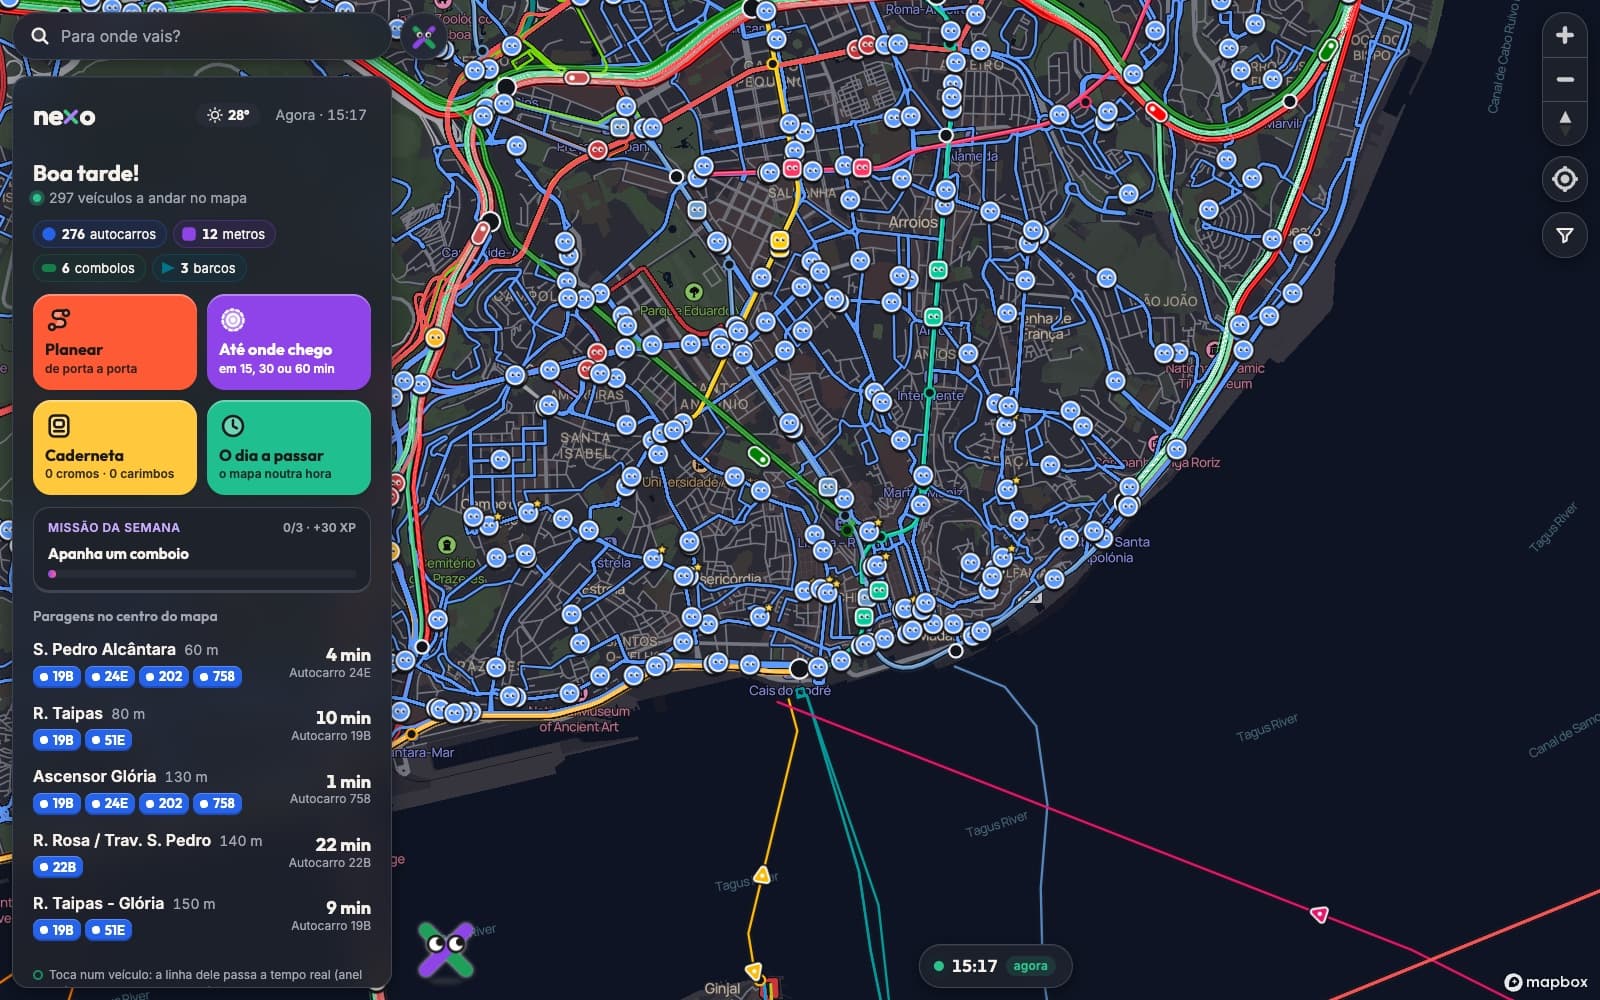Viewport: 1600px width, 1000px height.
Task: Click the 28° weather indicator
Action: (228, 115)
